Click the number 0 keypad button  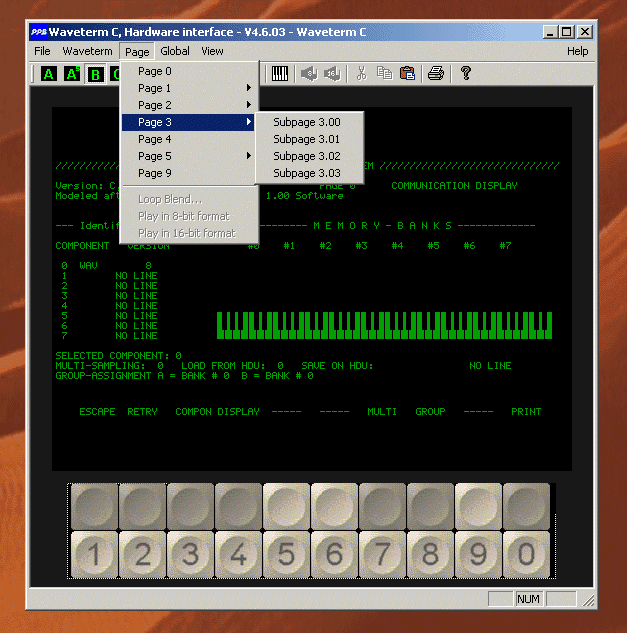[x=526, y=554]
